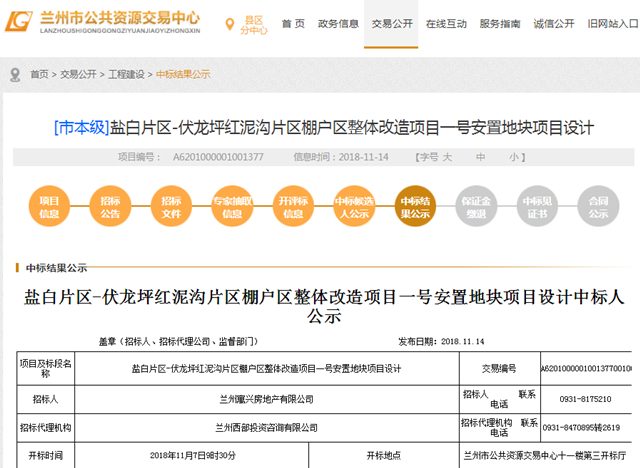Viewport: 640px width, 468px height.
Task: Select the 交易公开 navigation tab
Action: 394,22
